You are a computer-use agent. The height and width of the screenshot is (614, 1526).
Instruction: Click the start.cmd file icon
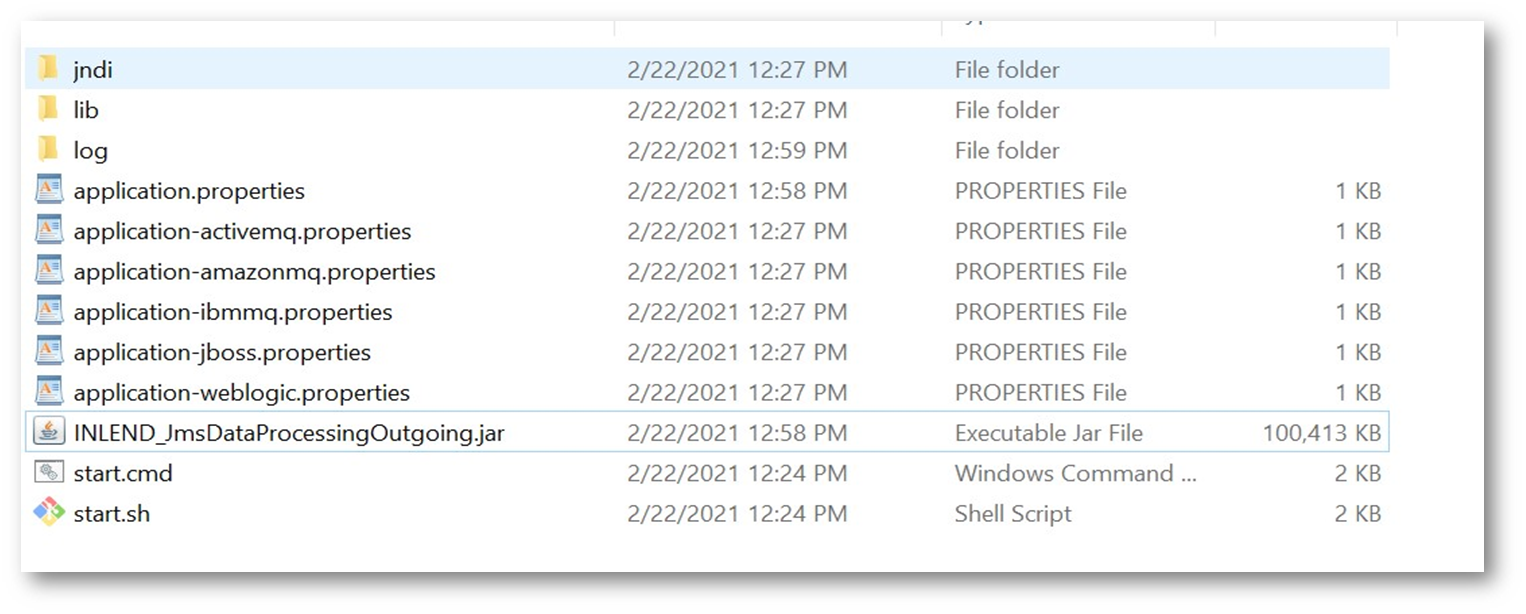click(x=49, y=472)
